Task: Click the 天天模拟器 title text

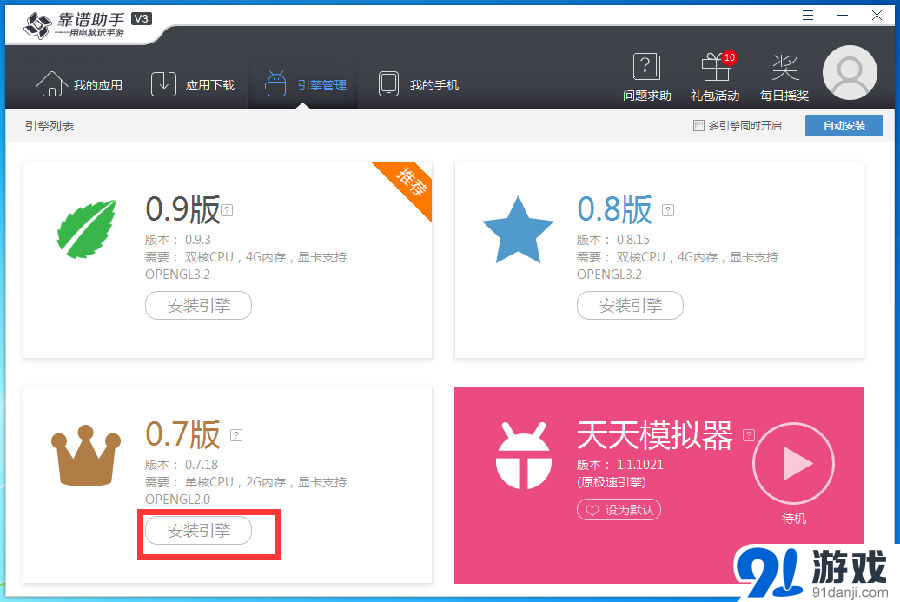Action: click(655, 434)
